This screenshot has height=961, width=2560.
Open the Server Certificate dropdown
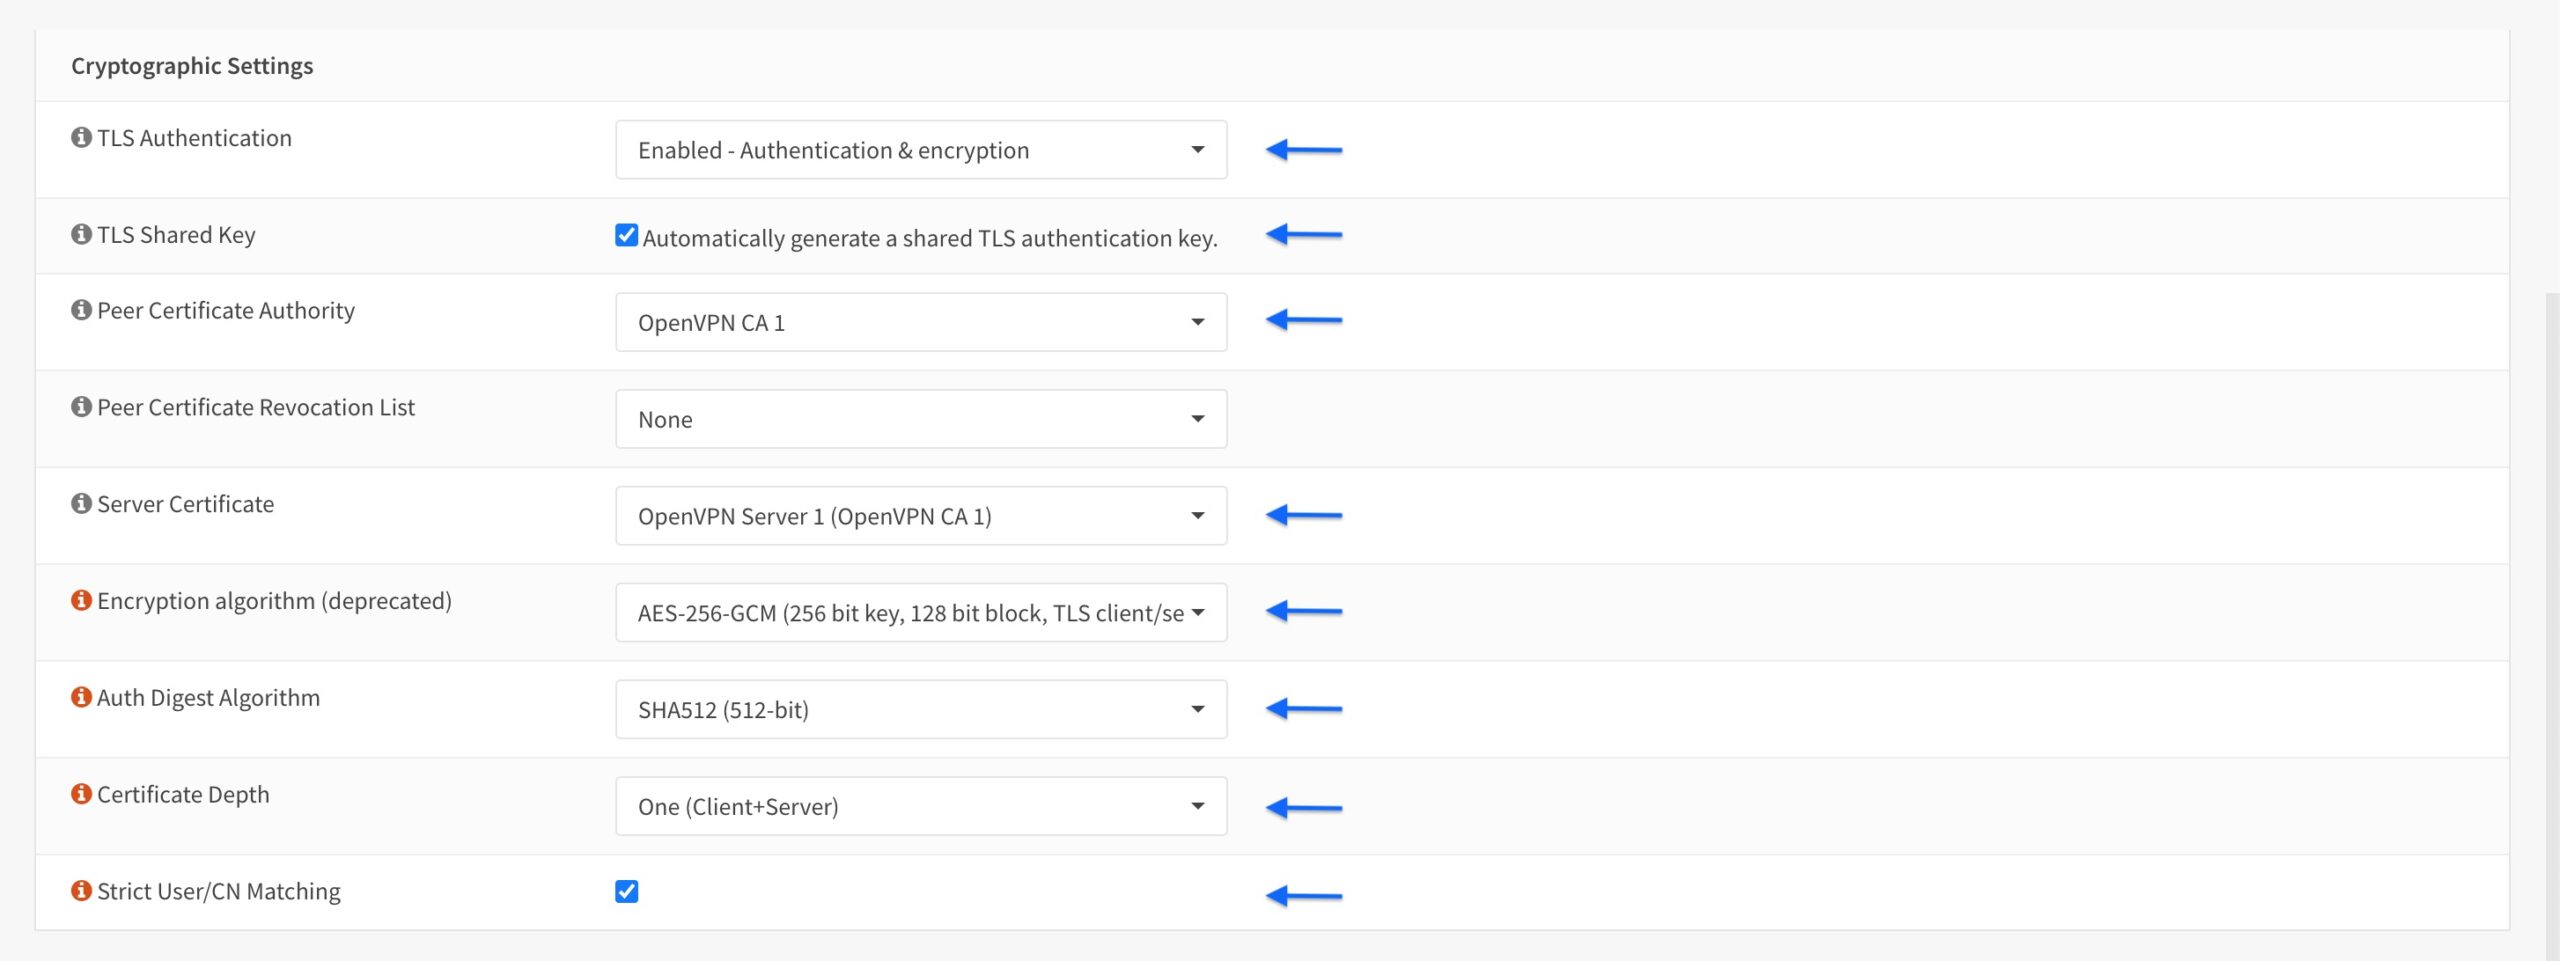coord(920,515)
